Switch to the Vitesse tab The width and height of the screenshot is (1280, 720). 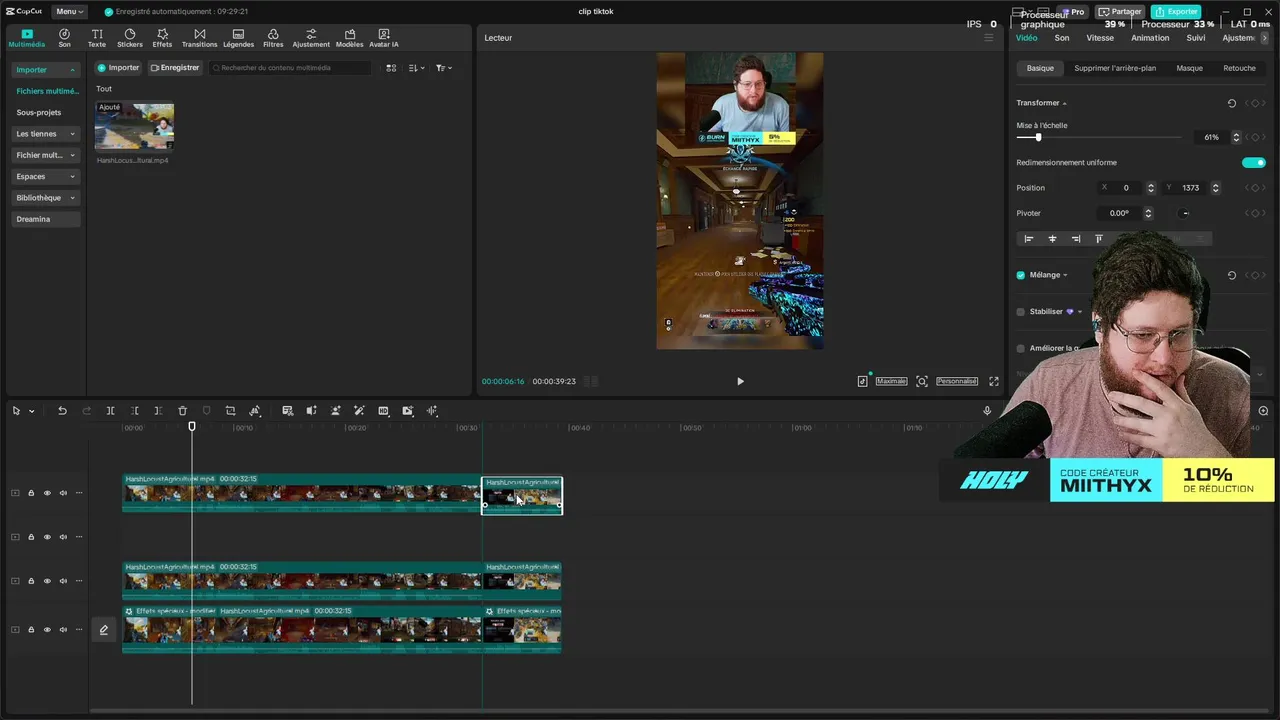tap(1100, 38)
